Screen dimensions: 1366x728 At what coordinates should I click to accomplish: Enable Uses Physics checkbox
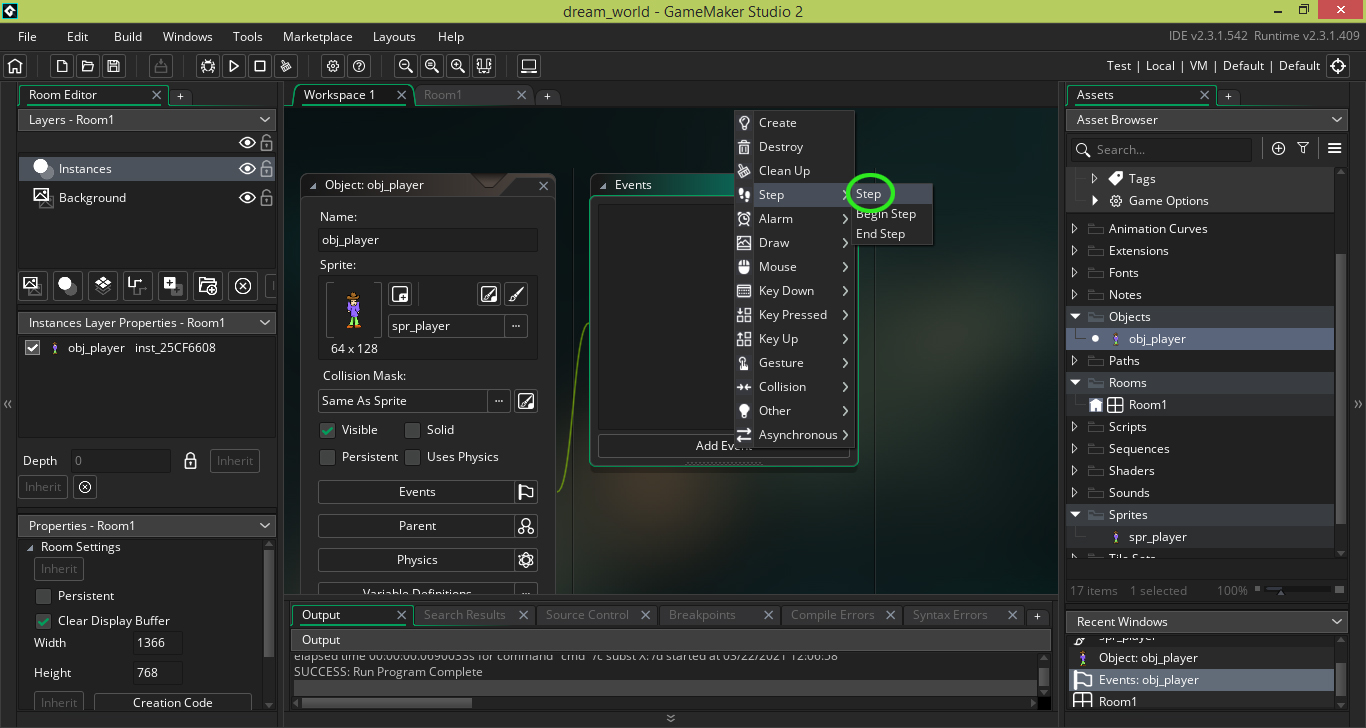click(412, 457)
